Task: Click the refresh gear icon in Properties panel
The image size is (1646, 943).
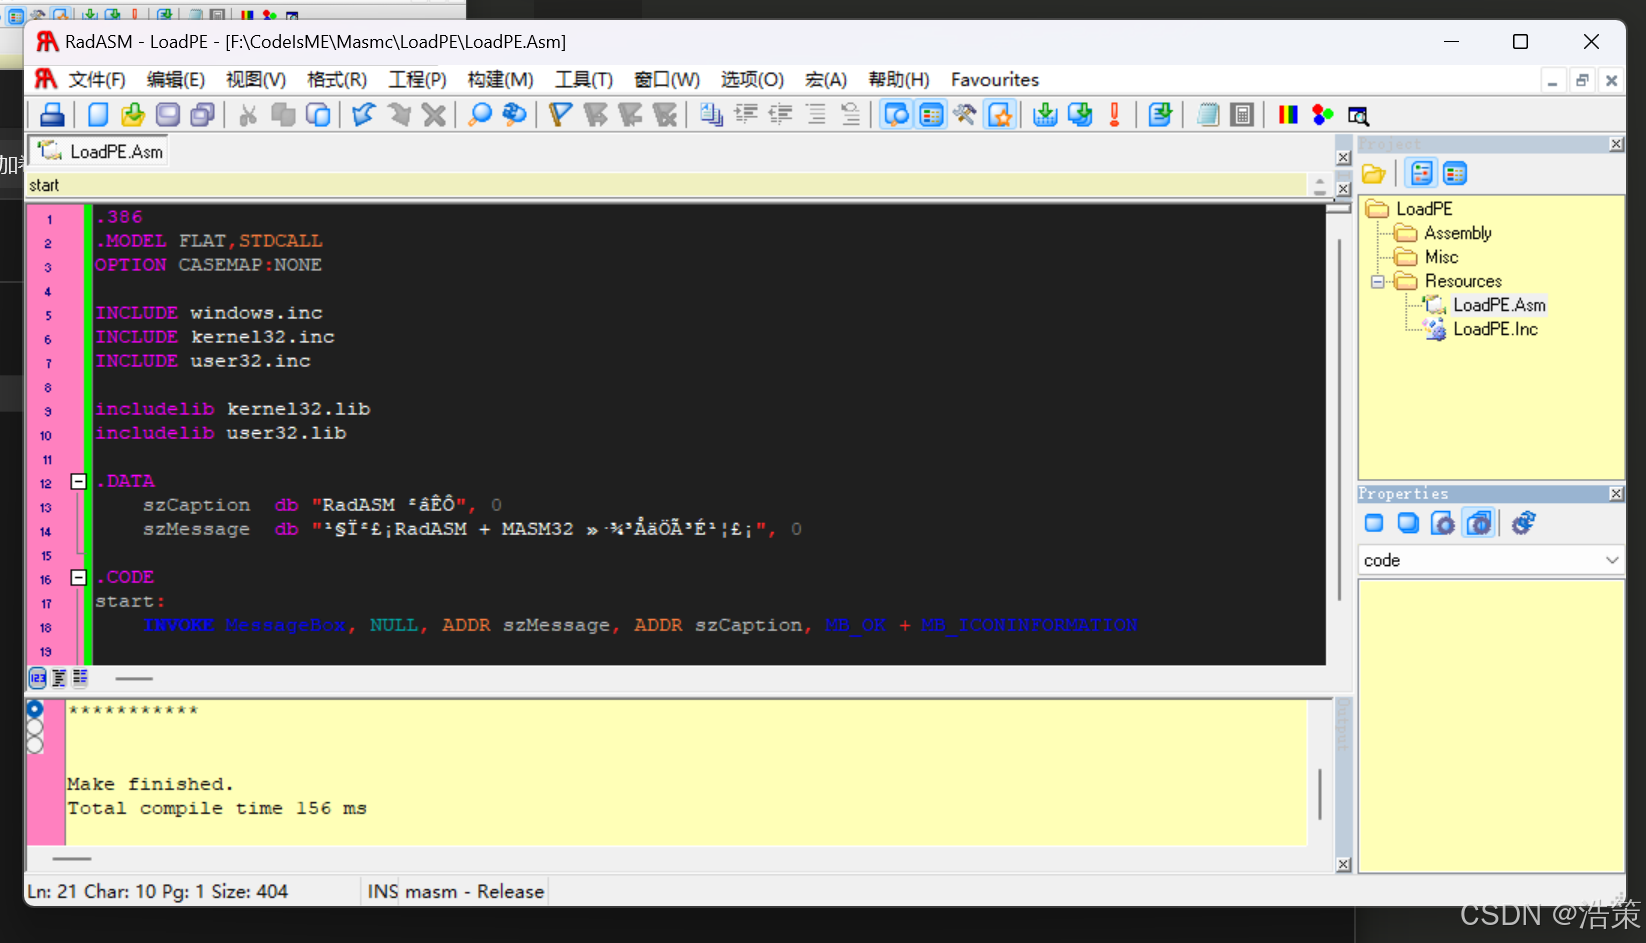Action: click(x=1523, y=523)
